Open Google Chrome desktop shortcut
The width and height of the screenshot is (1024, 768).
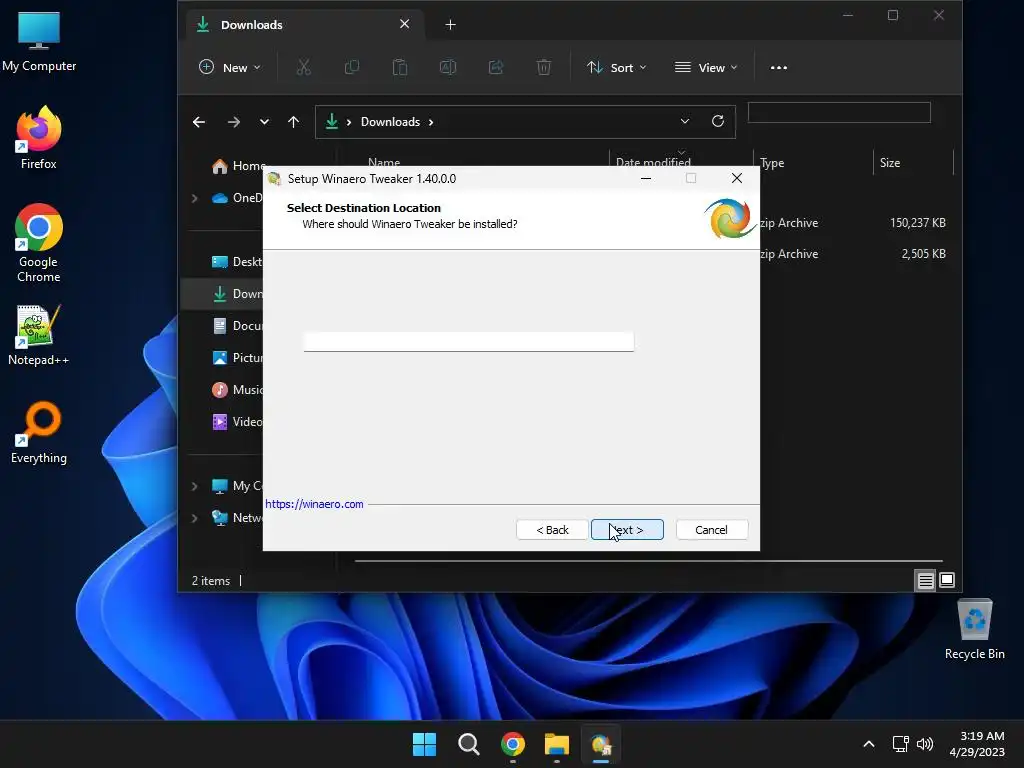[39, 242]
